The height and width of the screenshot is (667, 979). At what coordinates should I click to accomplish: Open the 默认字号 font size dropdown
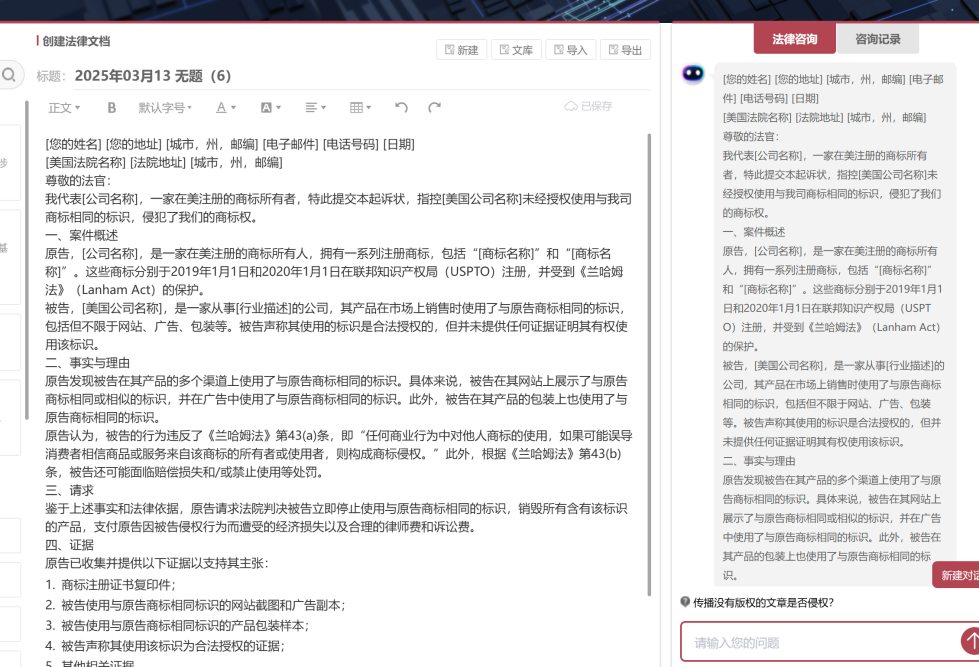coord(162,108)
